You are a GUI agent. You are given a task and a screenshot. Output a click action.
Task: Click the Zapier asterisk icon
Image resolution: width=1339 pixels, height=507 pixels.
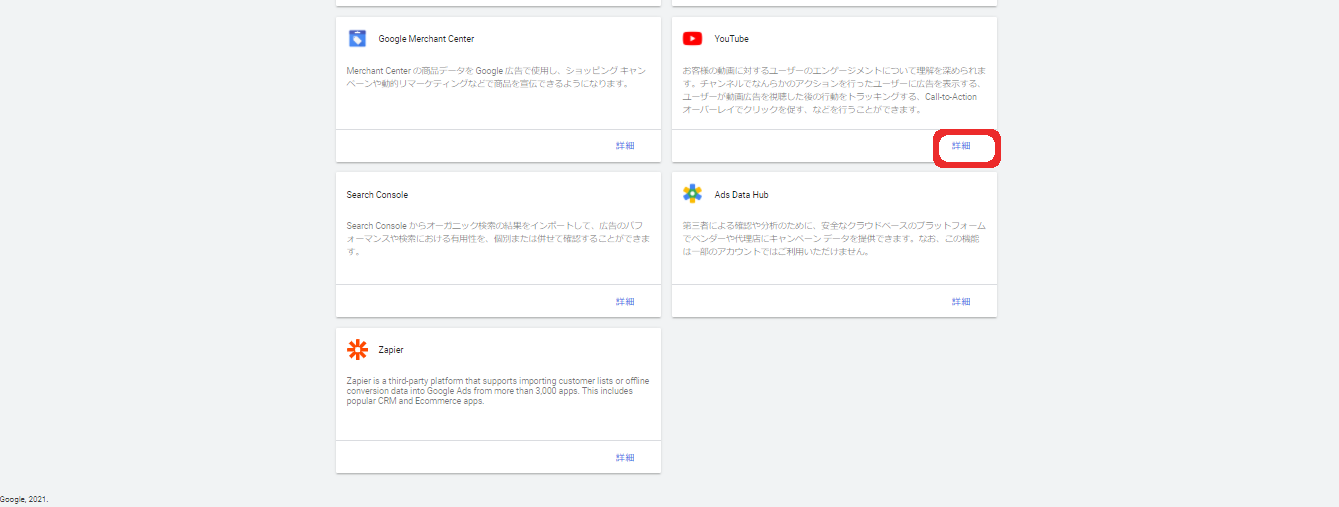tap(357, 350)
